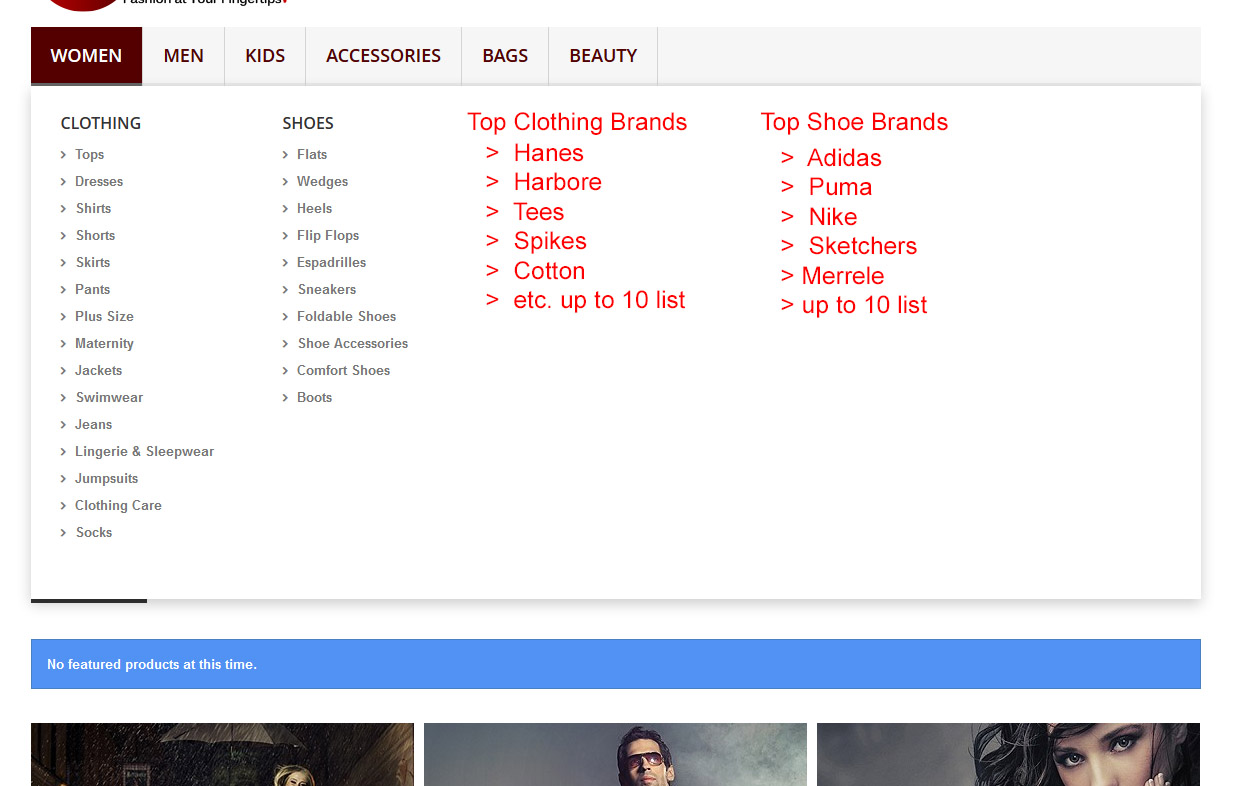Select Boots in the Shoes list

(314, 397)
